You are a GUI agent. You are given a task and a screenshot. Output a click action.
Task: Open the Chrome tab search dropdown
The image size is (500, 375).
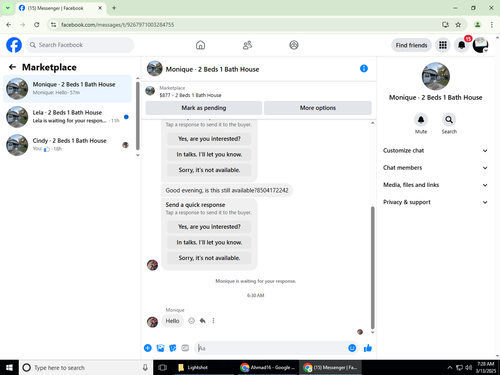click(x=7, y=8)
